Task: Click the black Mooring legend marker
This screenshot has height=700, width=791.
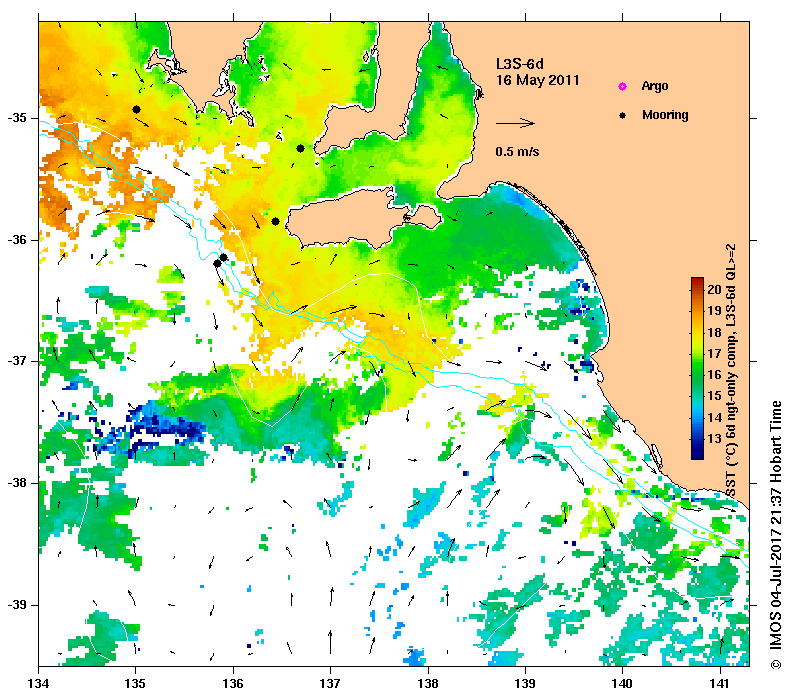Action: click(x=622, y=115)
